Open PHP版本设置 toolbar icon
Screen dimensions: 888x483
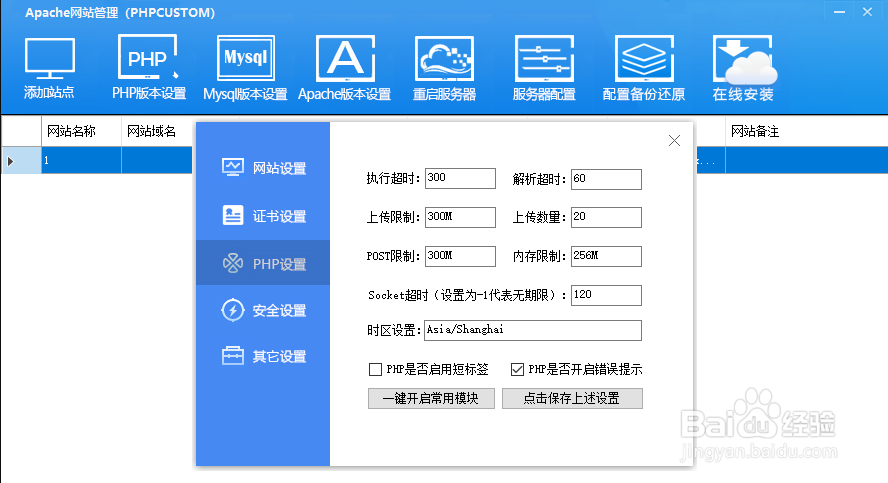coord(148,58)
